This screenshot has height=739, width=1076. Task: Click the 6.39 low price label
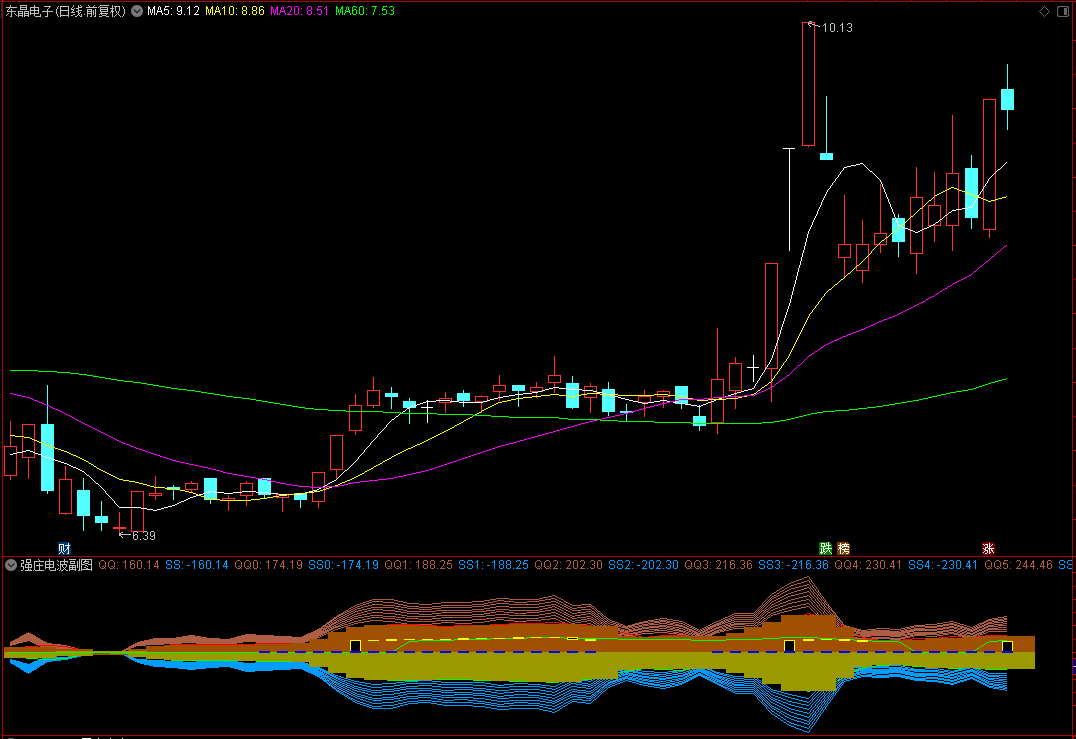pos(143,536)
